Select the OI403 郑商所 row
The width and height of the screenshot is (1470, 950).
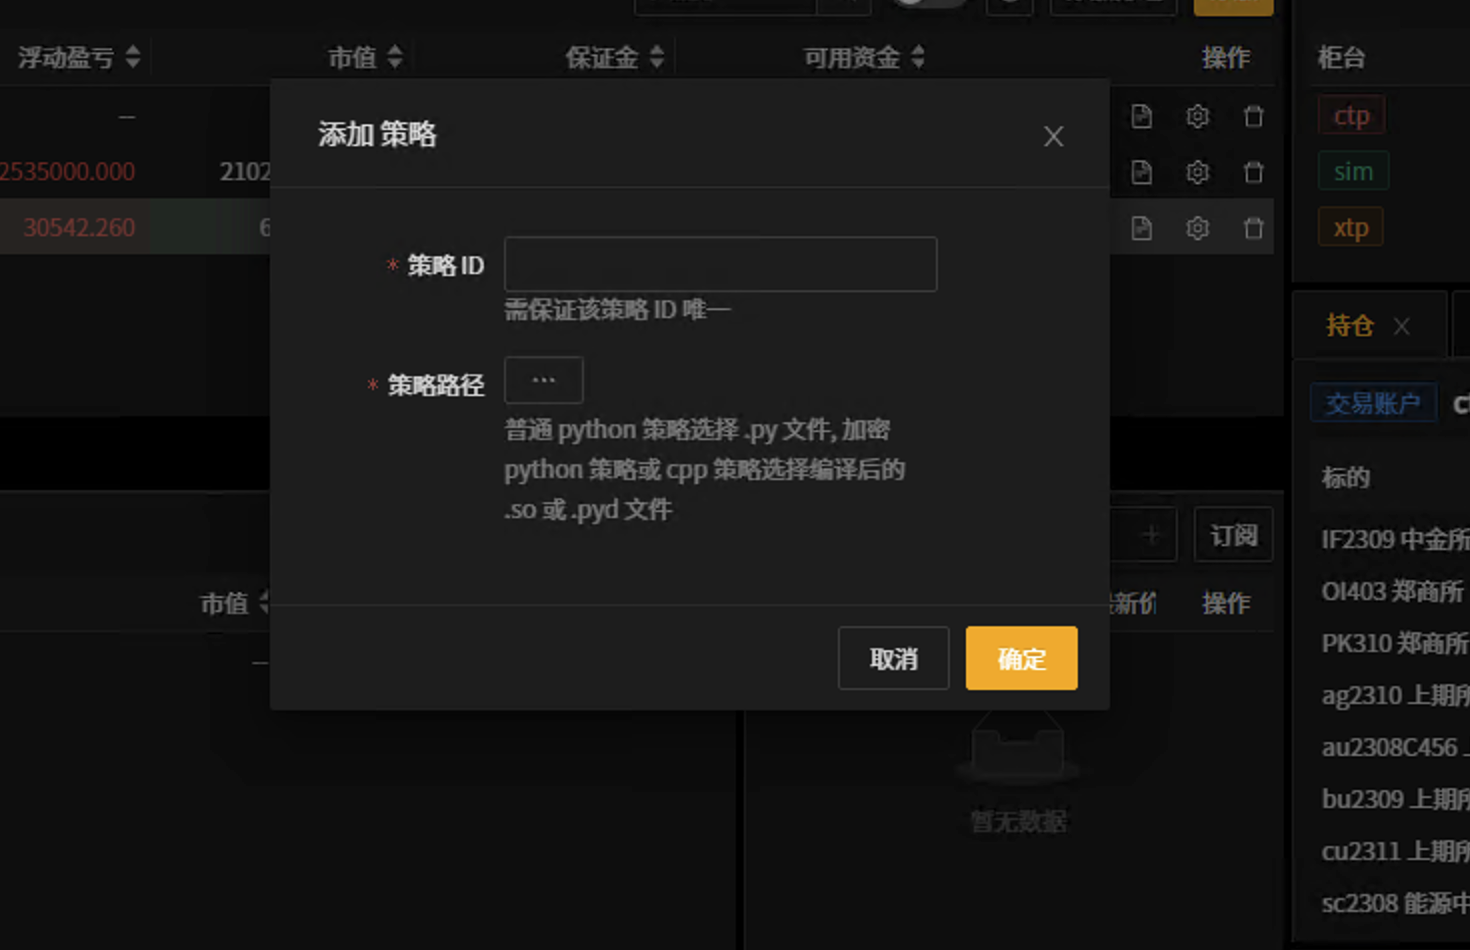[1395, 592]
